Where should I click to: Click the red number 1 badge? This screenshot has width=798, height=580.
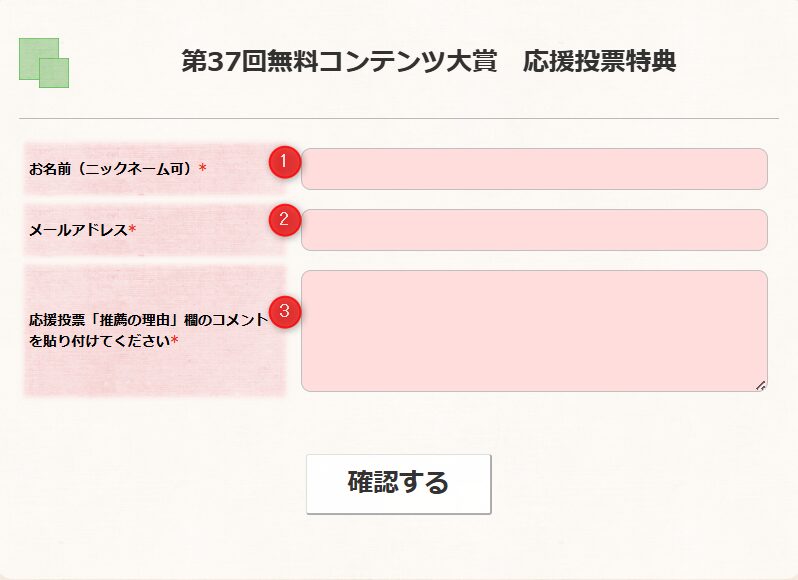(x=285, y=162)
